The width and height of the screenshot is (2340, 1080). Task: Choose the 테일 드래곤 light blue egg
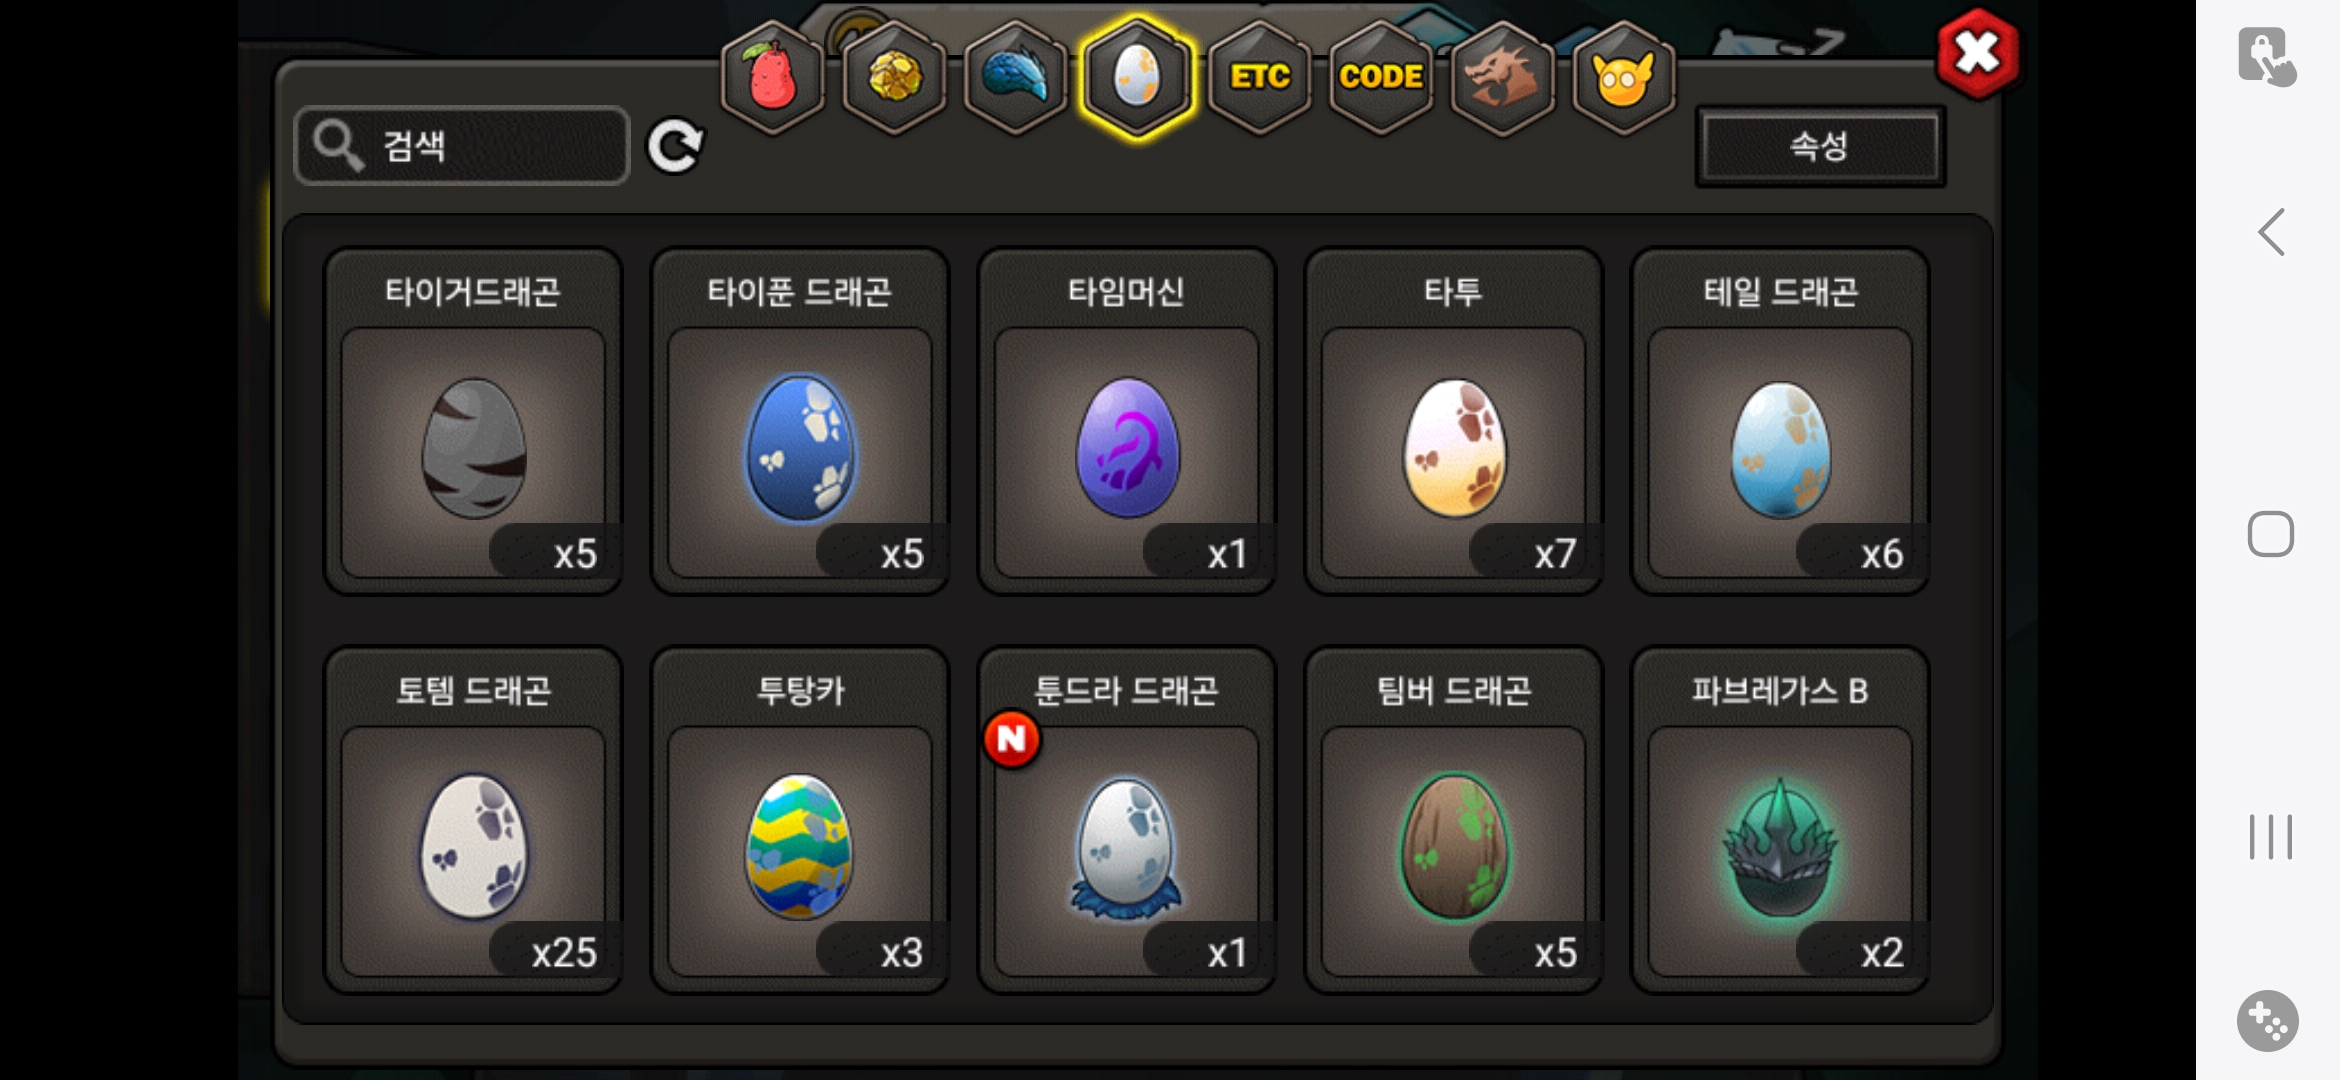(1780, 421)
